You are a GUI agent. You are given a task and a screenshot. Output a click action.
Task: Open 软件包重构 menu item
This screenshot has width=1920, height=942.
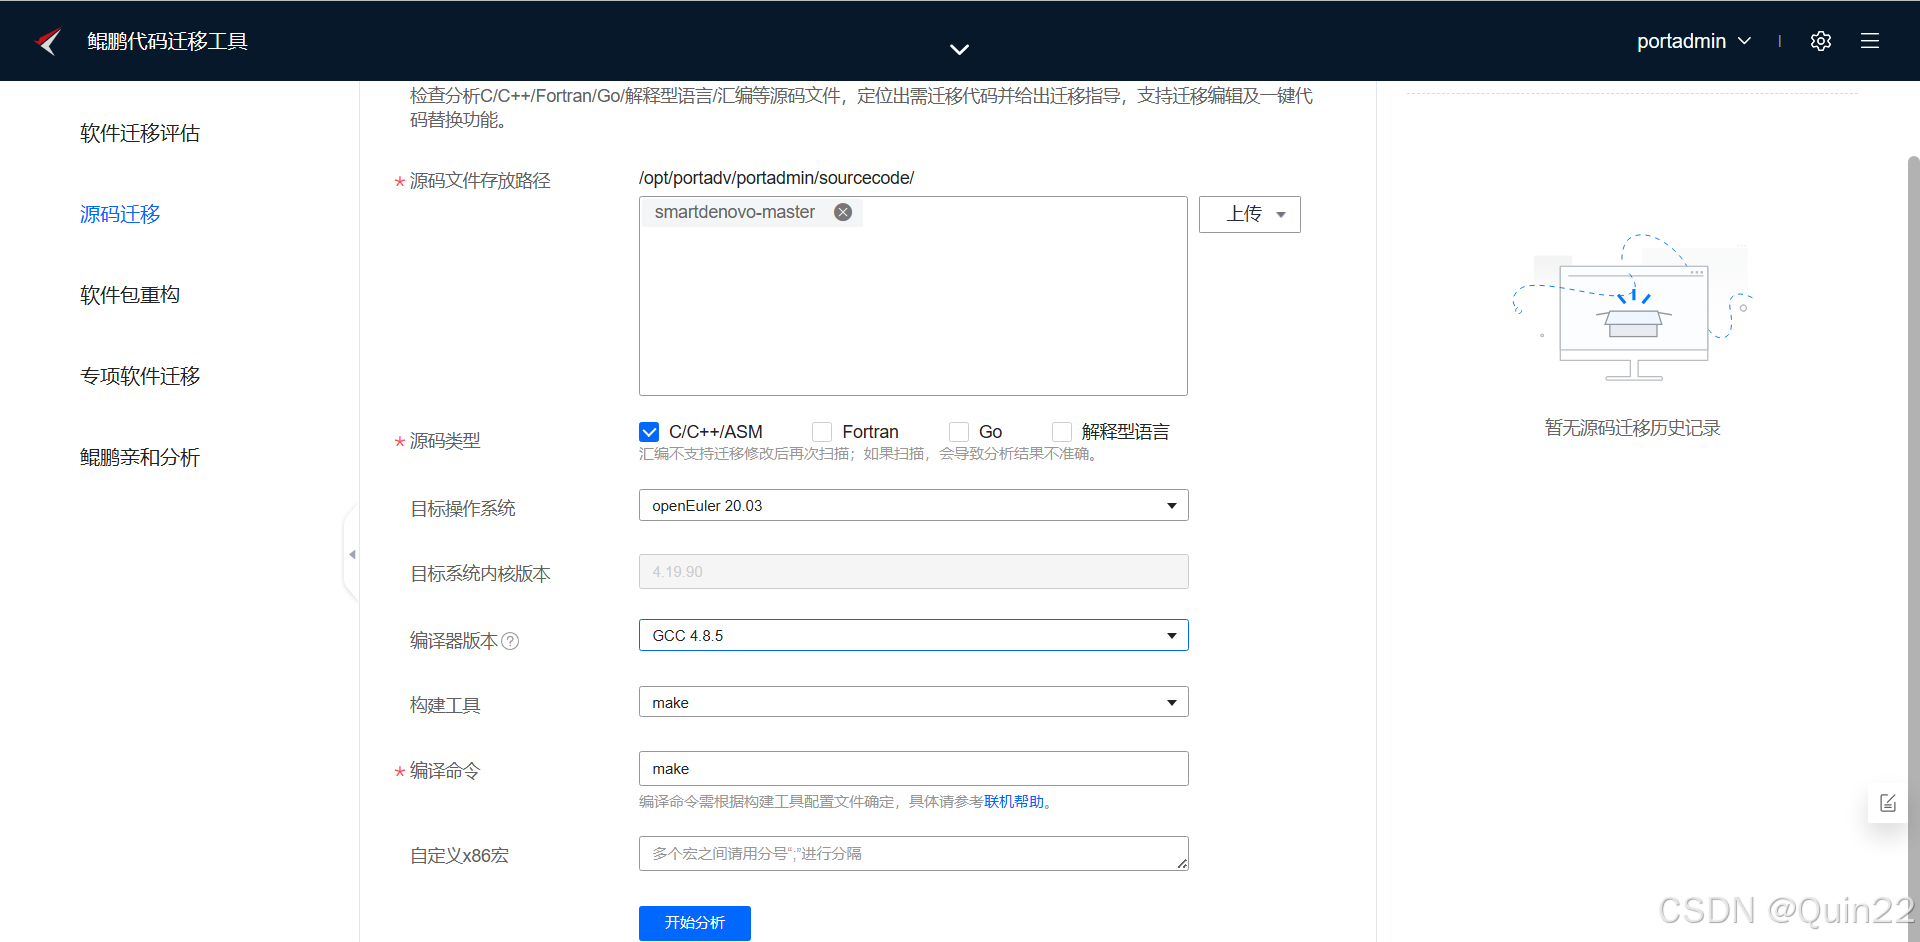point(130,295)
